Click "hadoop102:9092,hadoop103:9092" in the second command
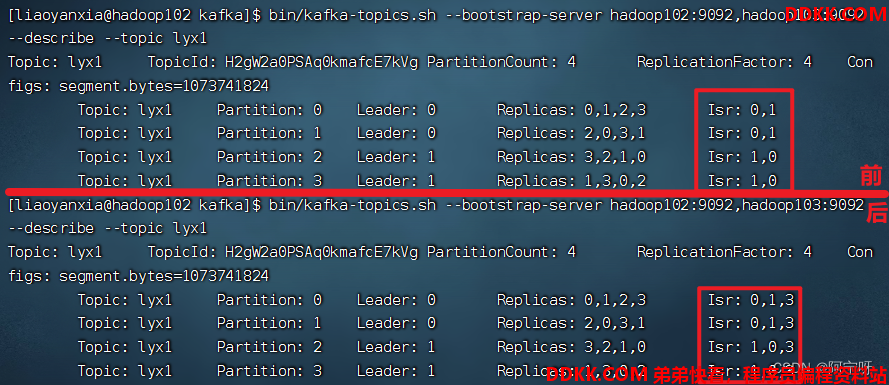The height and width of the screenshot is (385, 889). click(737, 205)
